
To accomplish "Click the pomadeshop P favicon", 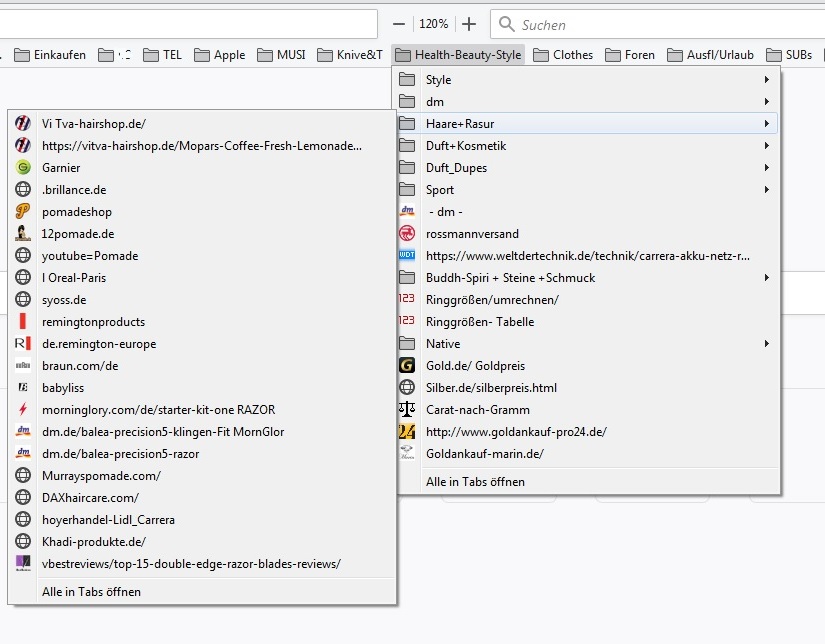I will pos(23,212).
